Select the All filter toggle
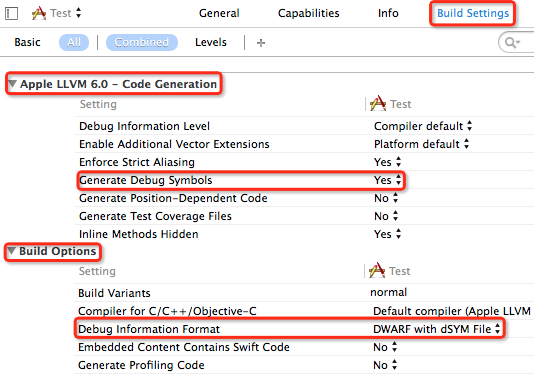The height and width of the screenshot is (375, 534). point(74,43)
